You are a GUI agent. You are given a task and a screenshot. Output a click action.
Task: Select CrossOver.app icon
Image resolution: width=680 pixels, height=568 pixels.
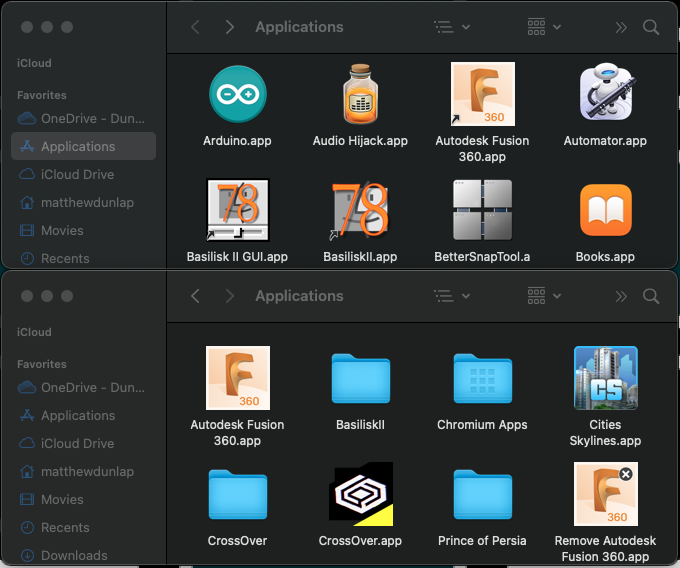pos(361,494)
